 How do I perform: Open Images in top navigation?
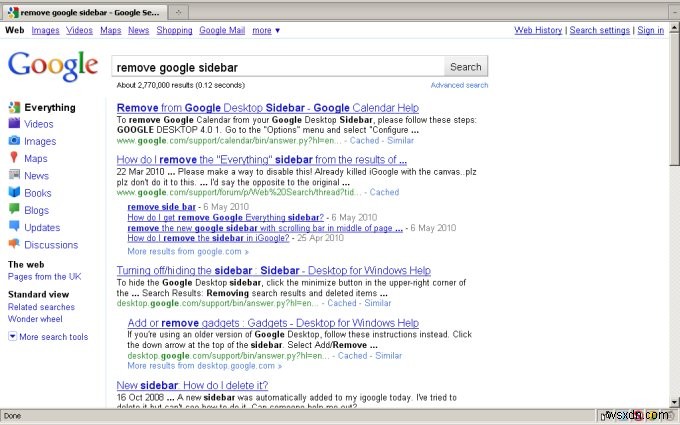tap(46, 30)
